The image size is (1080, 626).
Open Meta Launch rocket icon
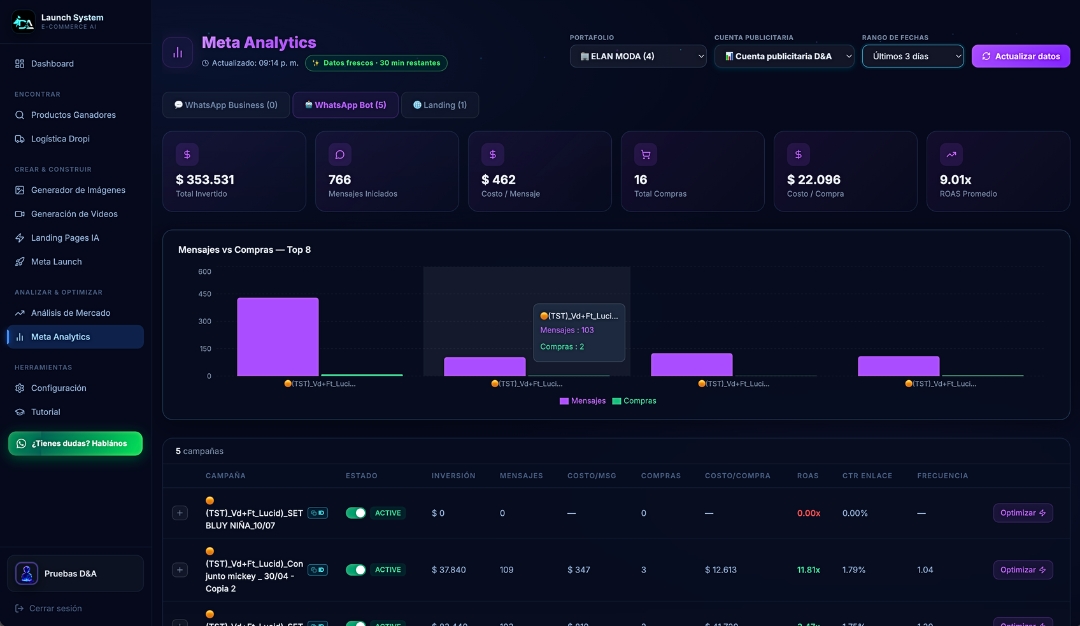tap(19, 262)
